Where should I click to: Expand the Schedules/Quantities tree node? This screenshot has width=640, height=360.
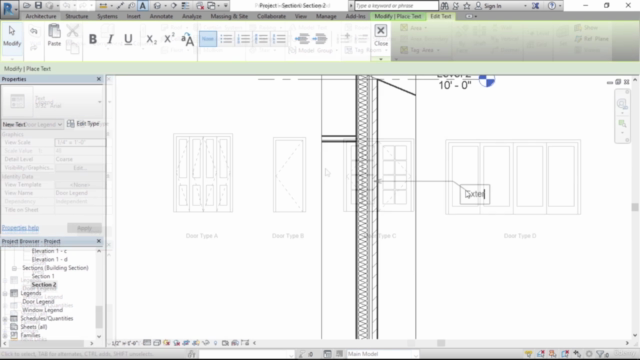5,318
